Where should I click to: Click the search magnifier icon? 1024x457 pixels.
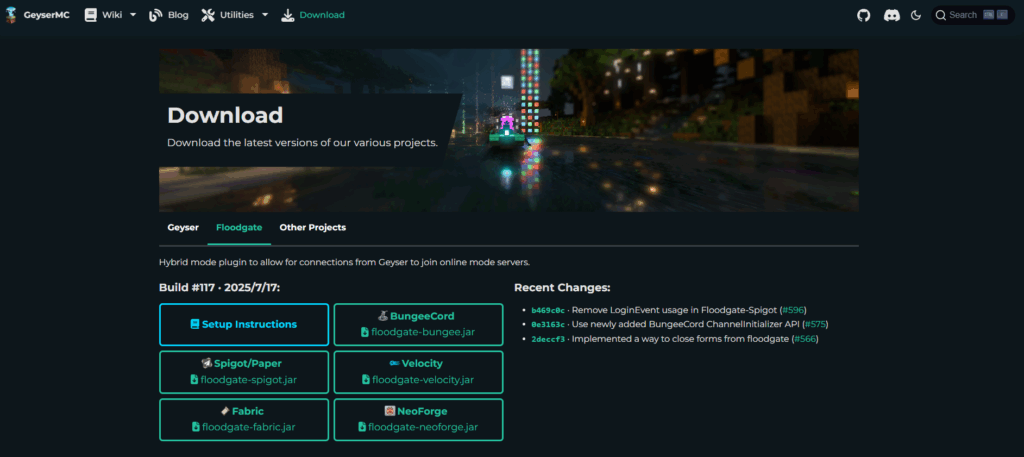point(941,15)
